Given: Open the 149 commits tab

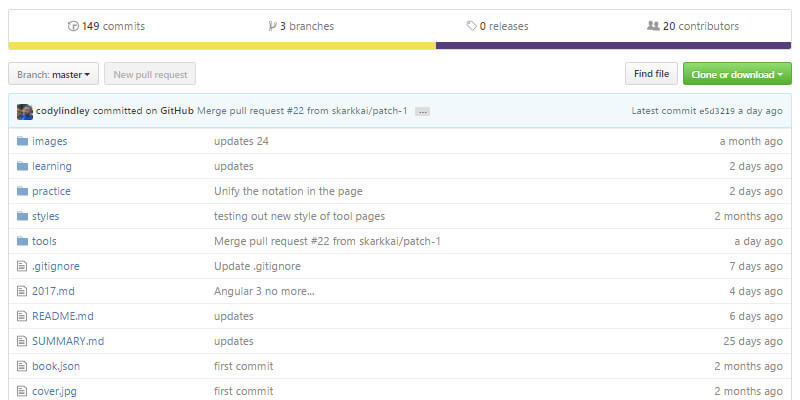Looking at the screenshot, I should tap(104, 26).
